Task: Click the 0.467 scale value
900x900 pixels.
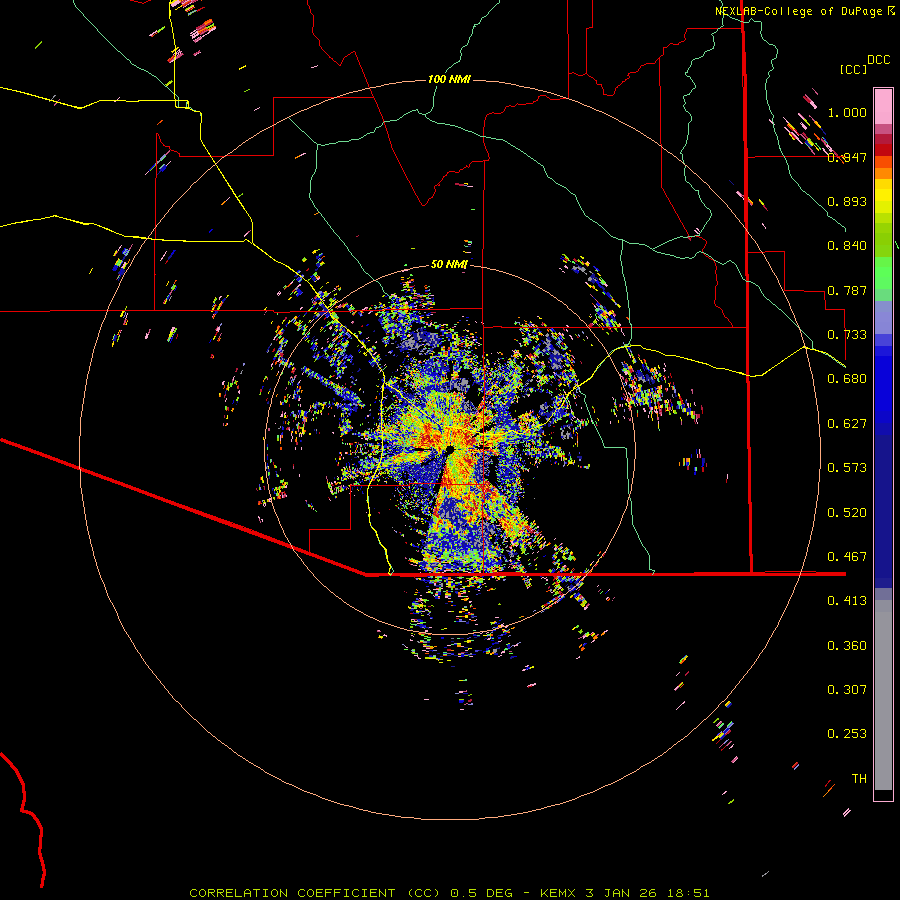Action: tap(847, 557)
